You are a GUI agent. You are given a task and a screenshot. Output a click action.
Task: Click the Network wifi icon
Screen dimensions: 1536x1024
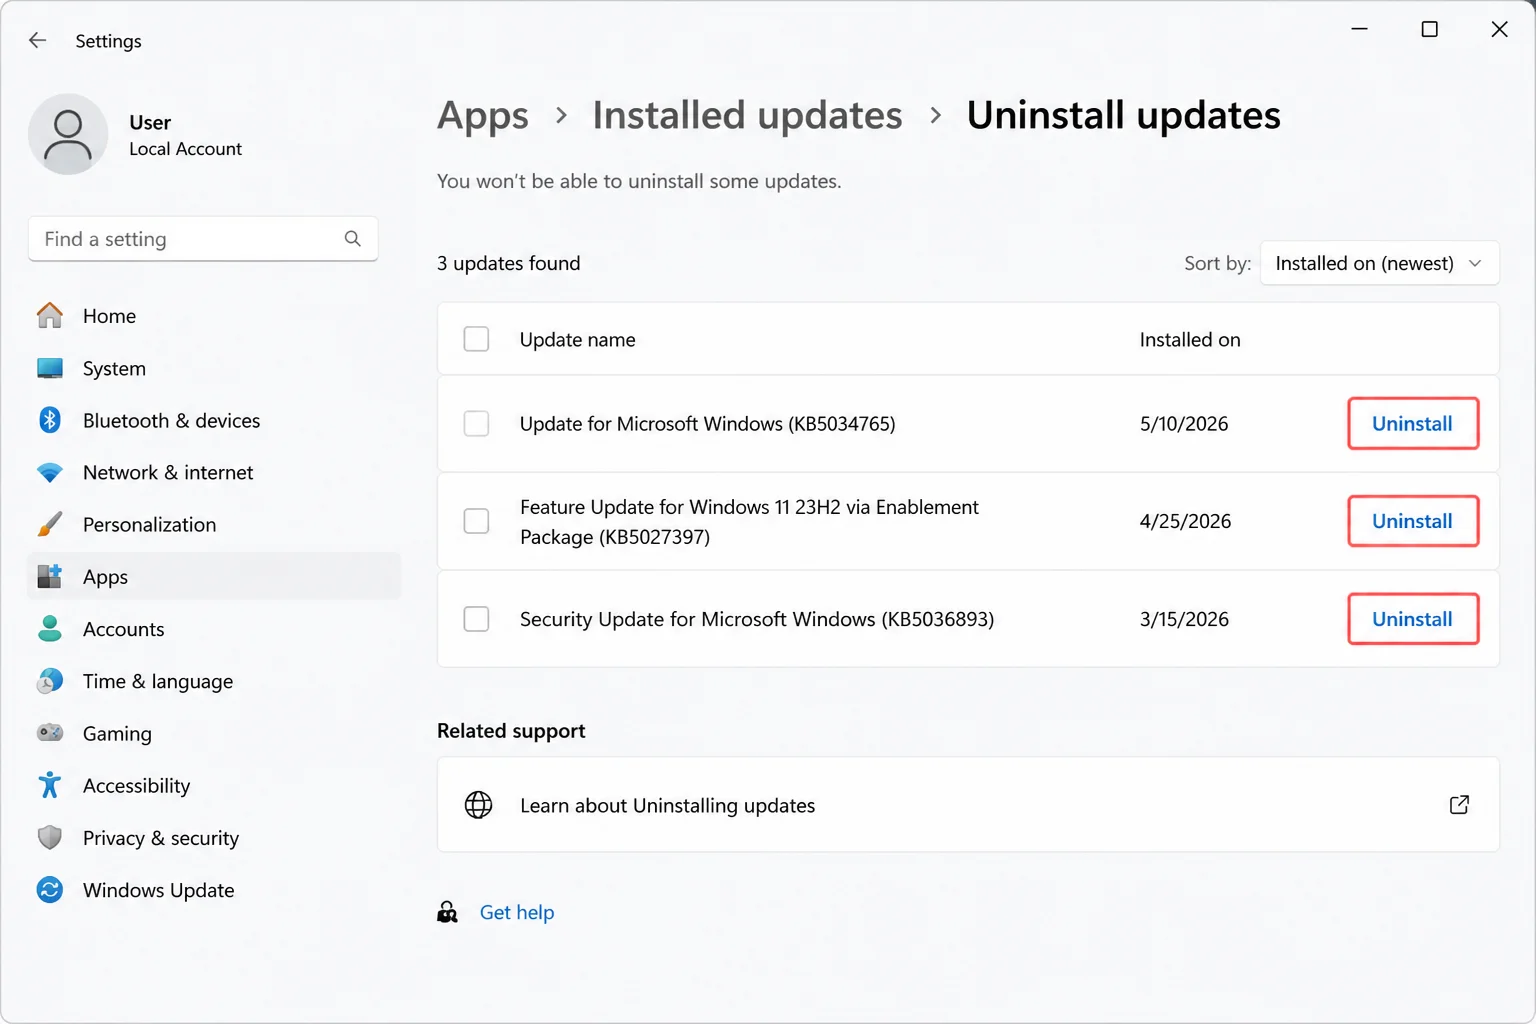tap(50, 472)
